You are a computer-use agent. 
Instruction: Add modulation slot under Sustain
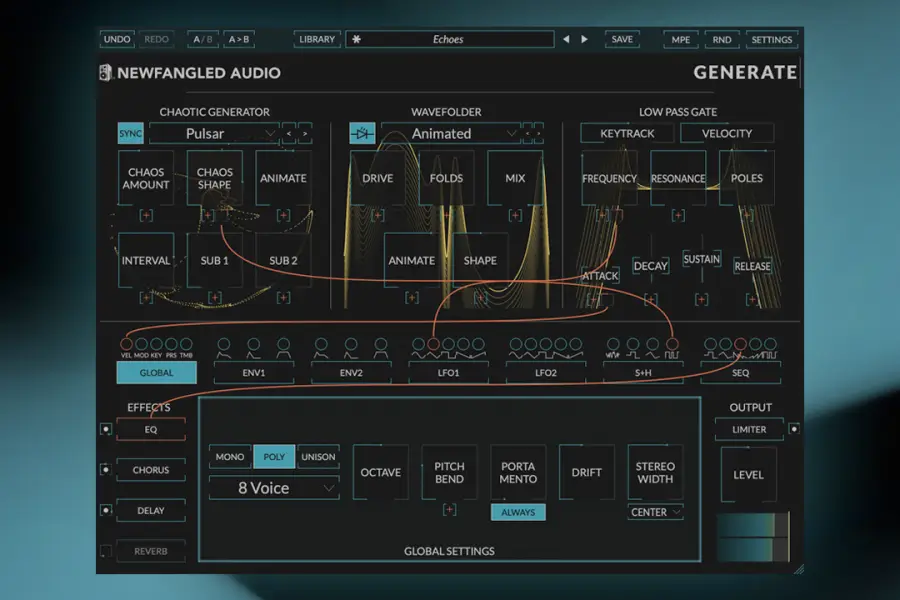tap(701, 299)
